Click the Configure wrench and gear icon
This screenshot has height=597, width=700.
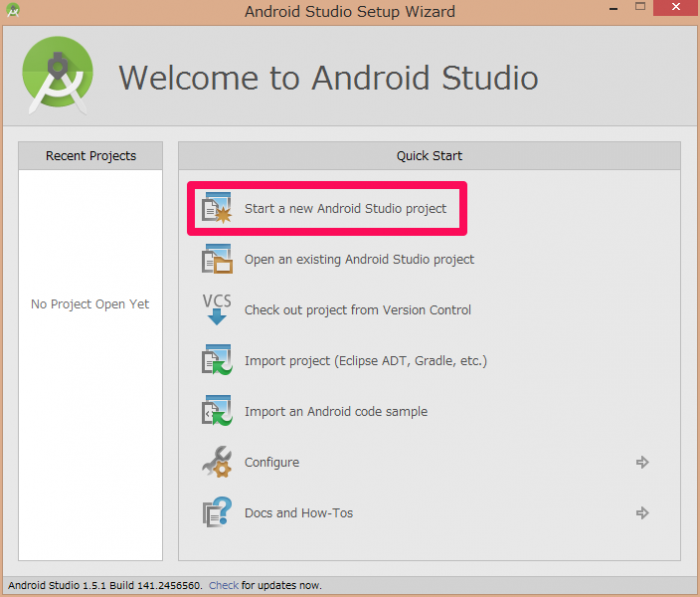(x=217, y=462)
